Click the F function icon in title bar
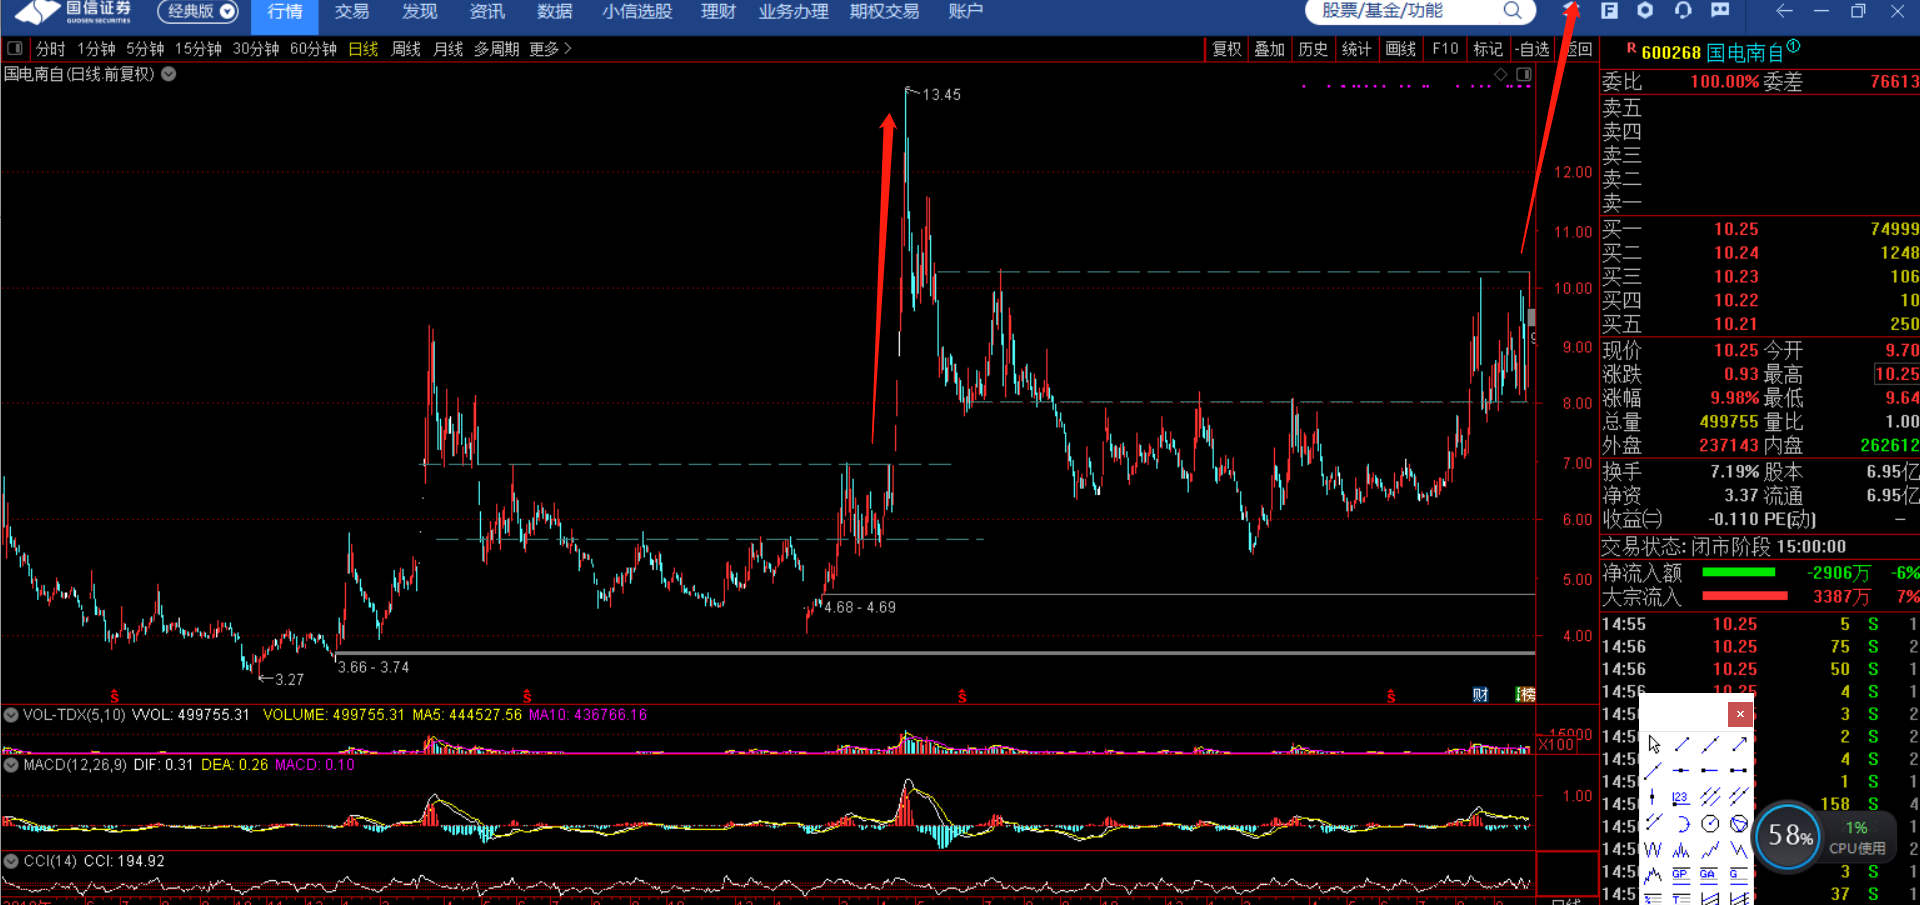Image resolution: width=1920 pixels, height=905 pixels. pyautogui.click(x=1609, y=11)
